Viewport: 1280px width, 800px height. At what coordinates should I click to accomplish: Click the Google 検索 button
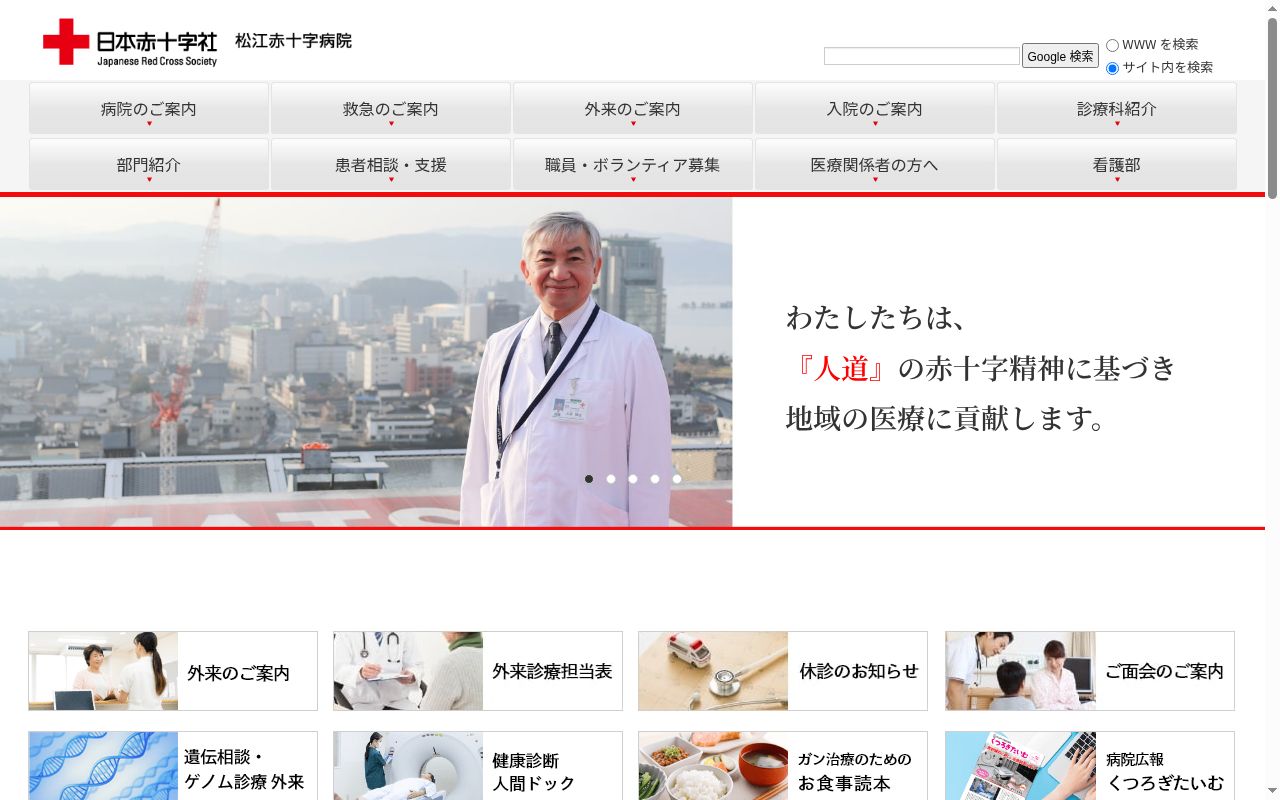click(1060, 56)
